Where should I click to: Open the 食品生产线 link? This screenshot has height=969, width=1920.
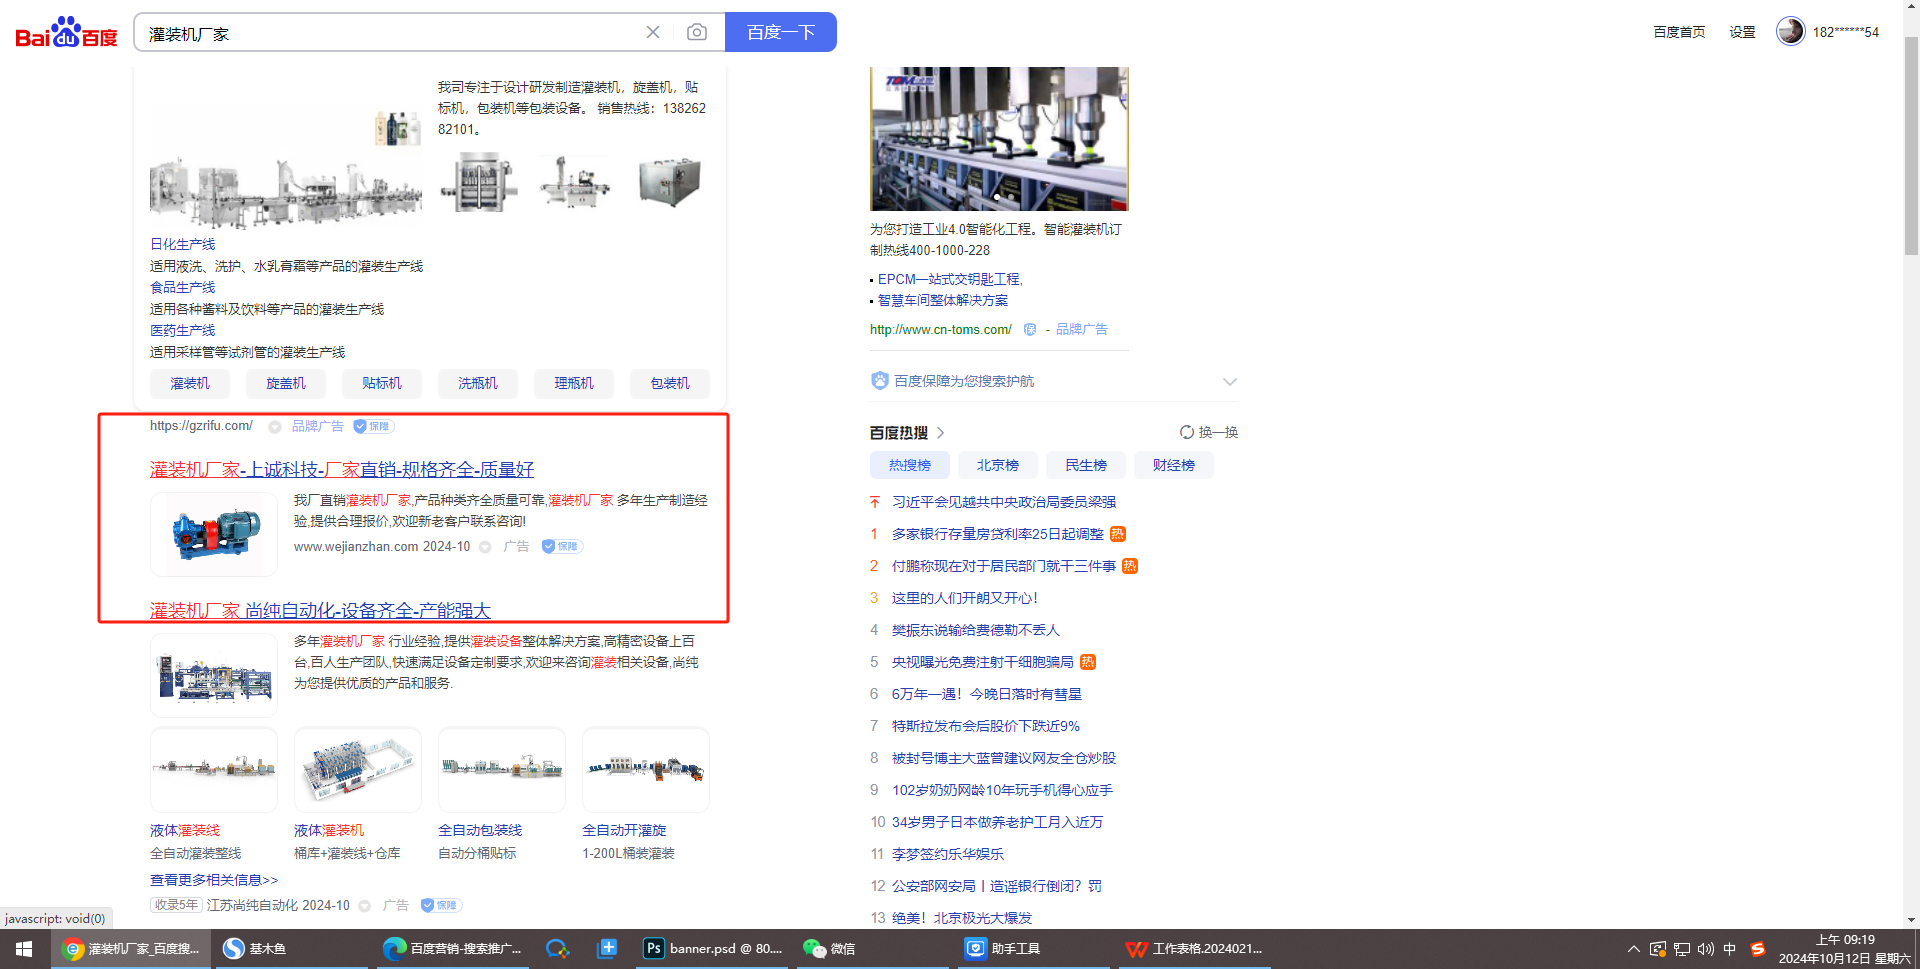tap(183, 287)
